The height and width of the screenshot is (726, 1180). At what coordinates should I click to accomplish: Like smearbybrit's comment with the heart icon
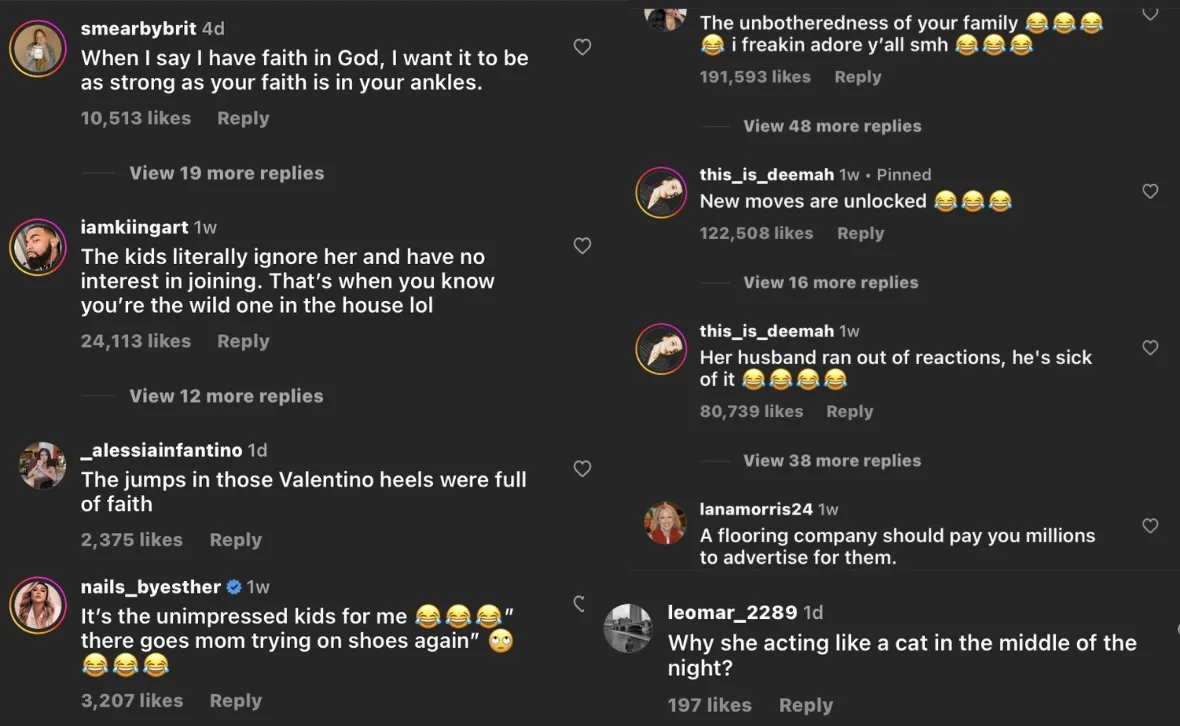click(x=582, y=47)
